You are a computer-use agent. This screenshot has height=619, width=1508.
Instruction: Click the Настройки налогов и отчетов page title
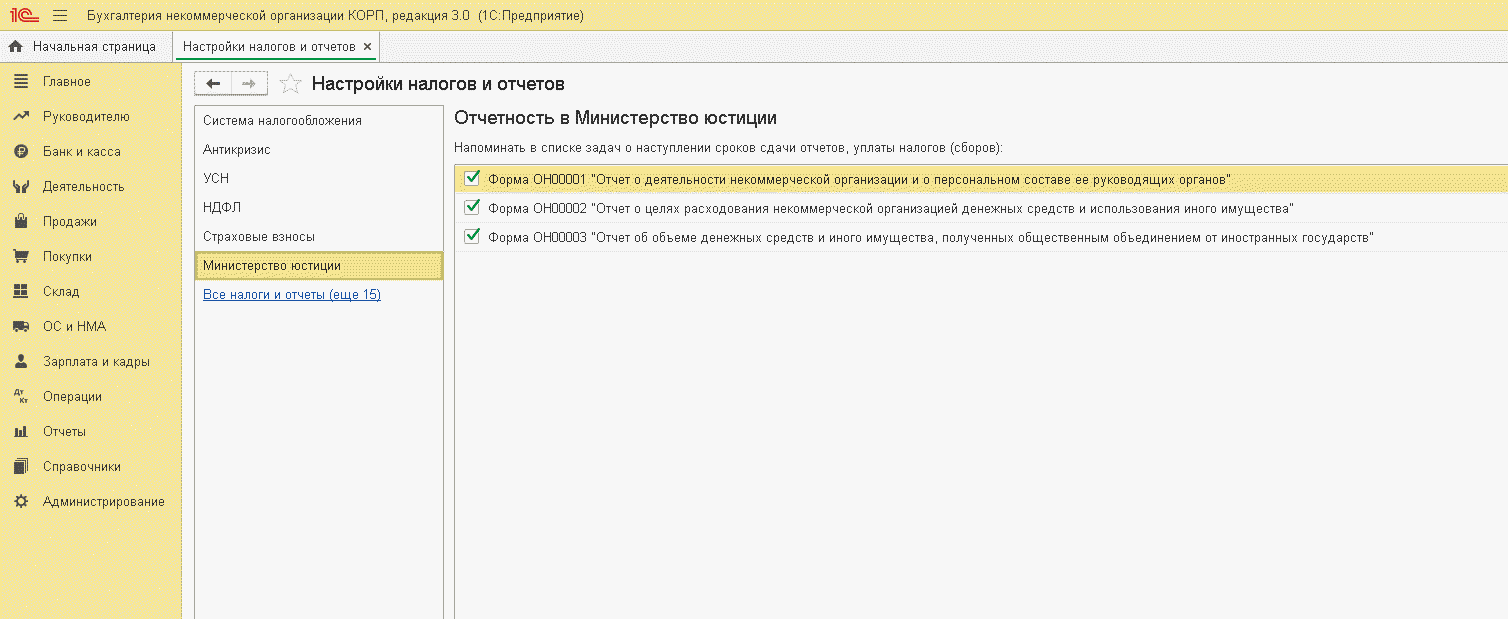(438, 84)
